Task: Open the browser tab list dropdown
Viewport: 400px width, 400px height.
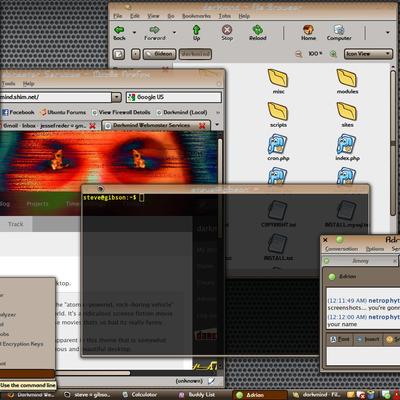Action: 217,125
